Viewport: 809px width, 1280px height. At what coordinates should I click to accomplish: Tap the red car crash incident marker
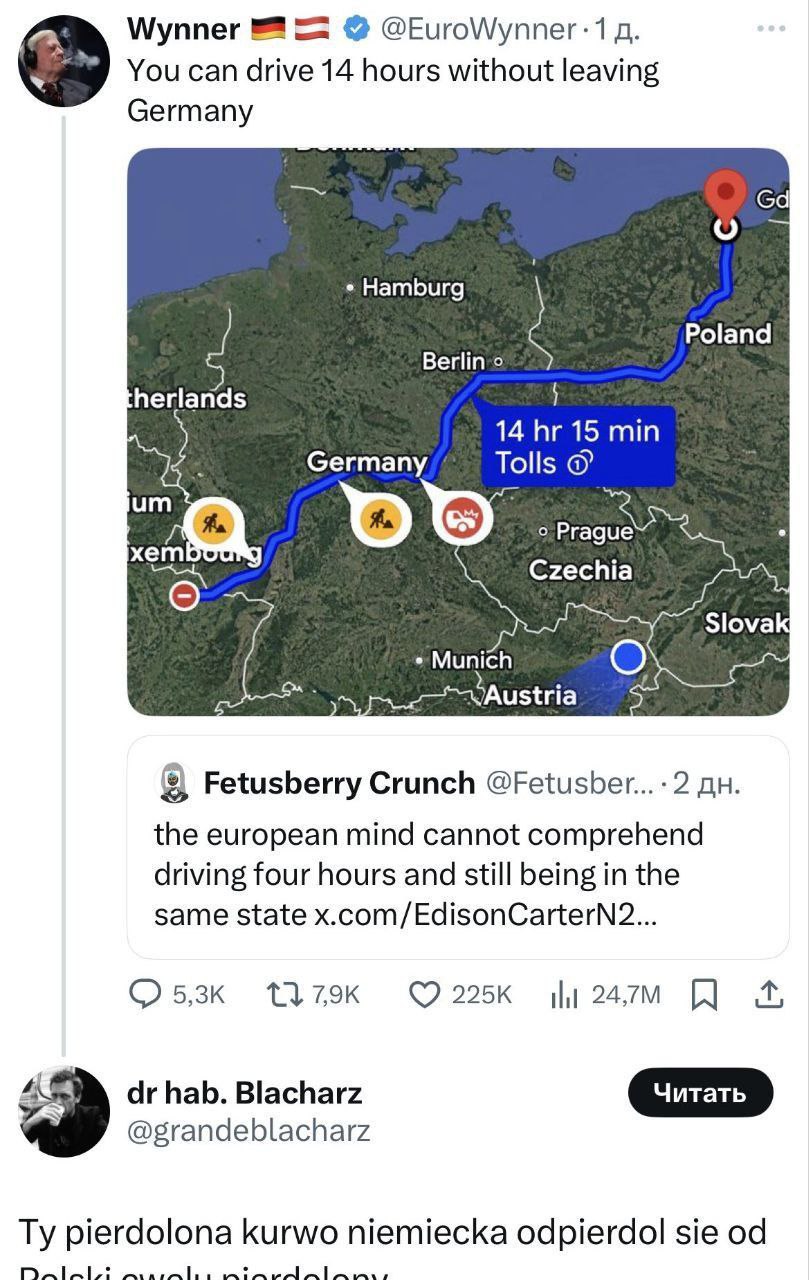pos(461,519)
